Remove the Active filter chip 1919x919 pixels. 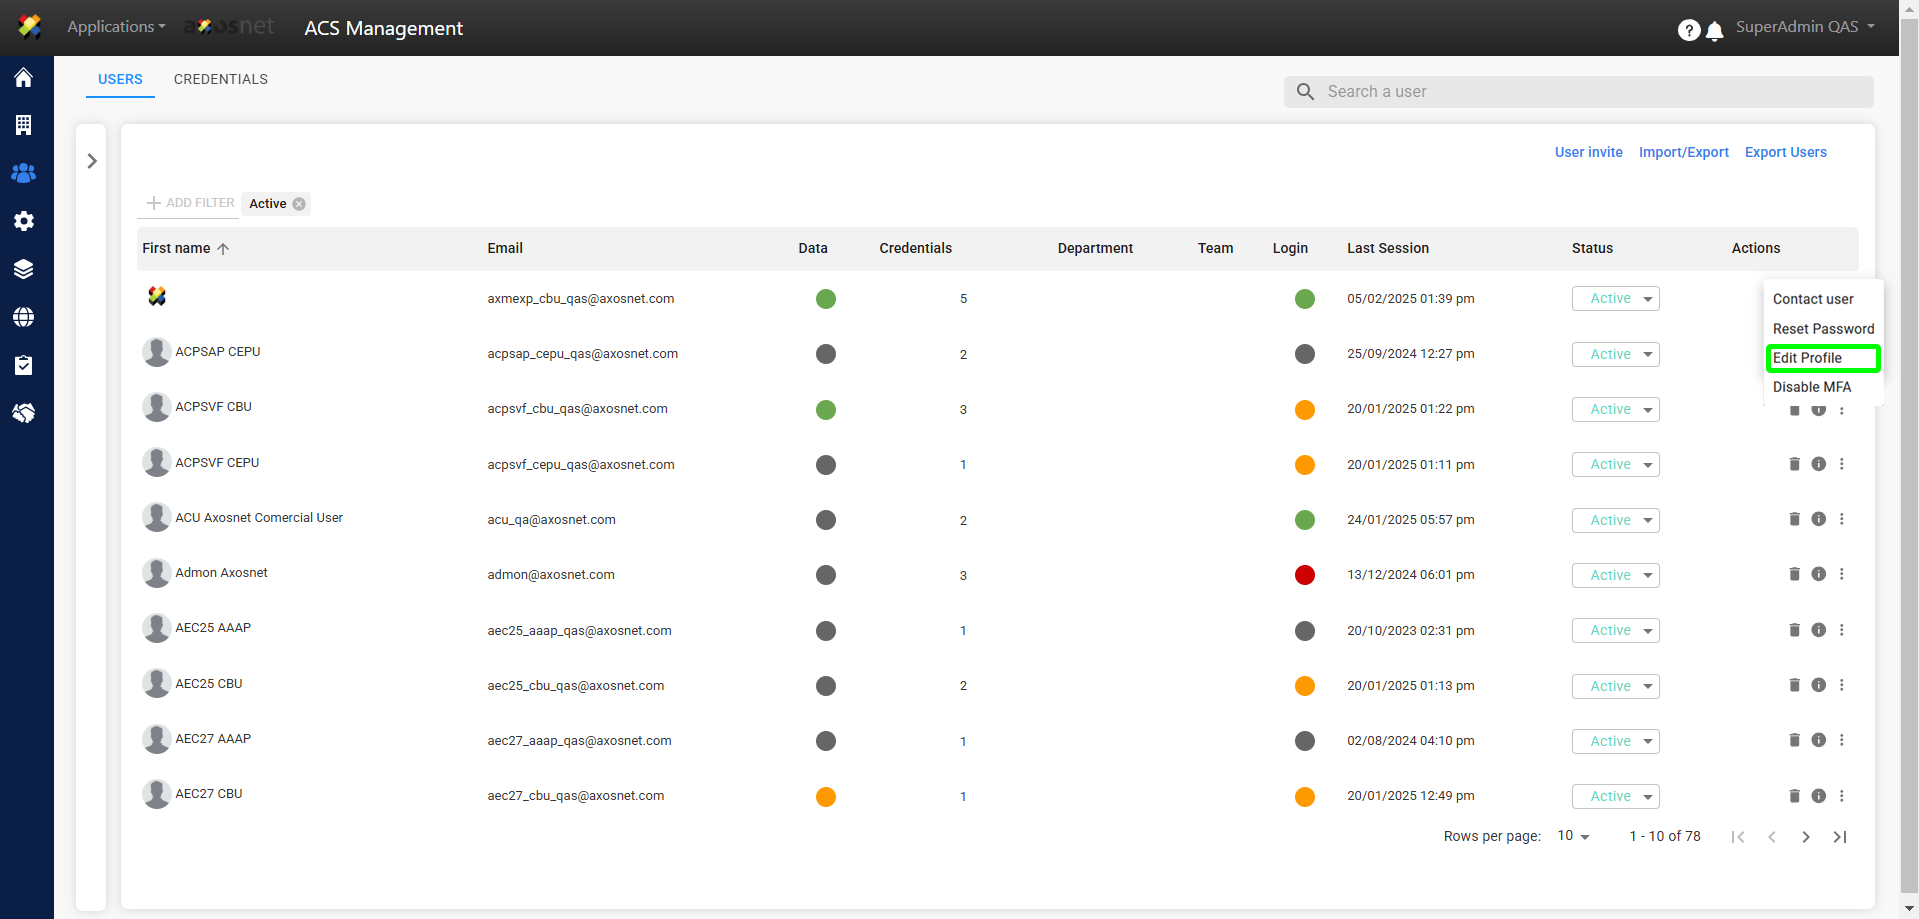pos(299,204)
